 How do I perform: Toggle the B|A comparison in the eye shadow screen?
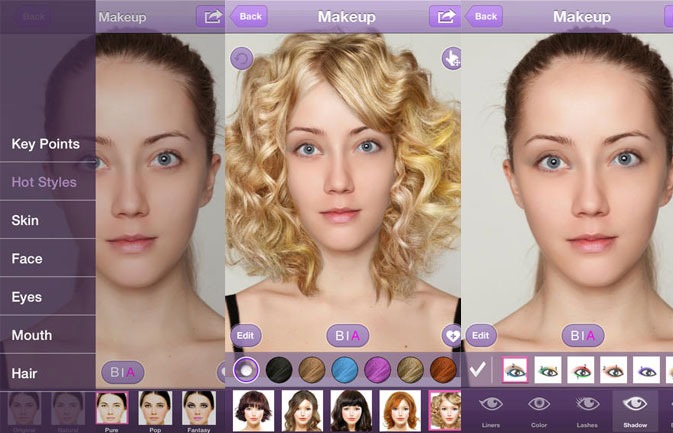tap(583, 336)
